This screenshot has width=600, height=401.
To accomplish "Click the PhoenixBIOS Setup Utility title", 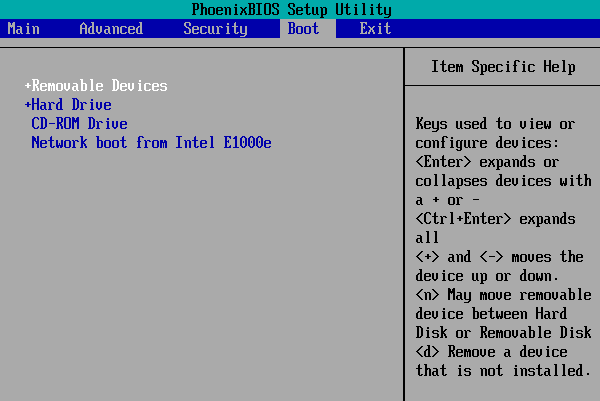I will [292, 9].
